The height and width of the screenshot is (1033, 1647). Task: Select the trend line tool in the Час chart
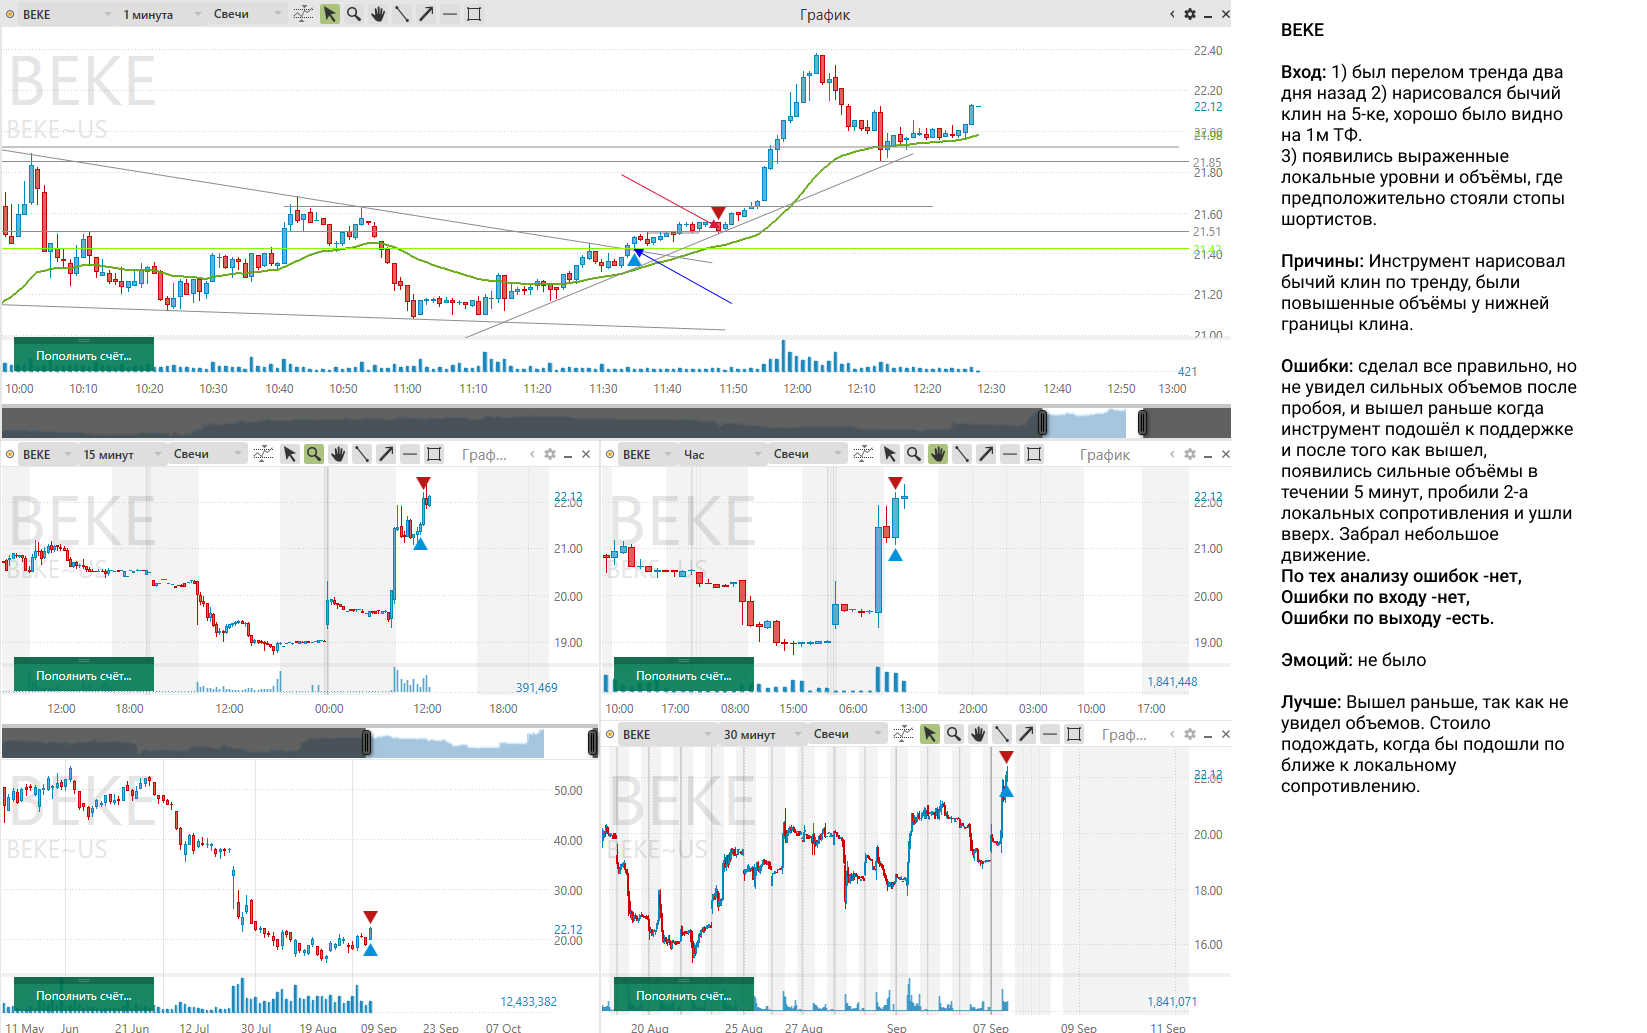(962, 454)
